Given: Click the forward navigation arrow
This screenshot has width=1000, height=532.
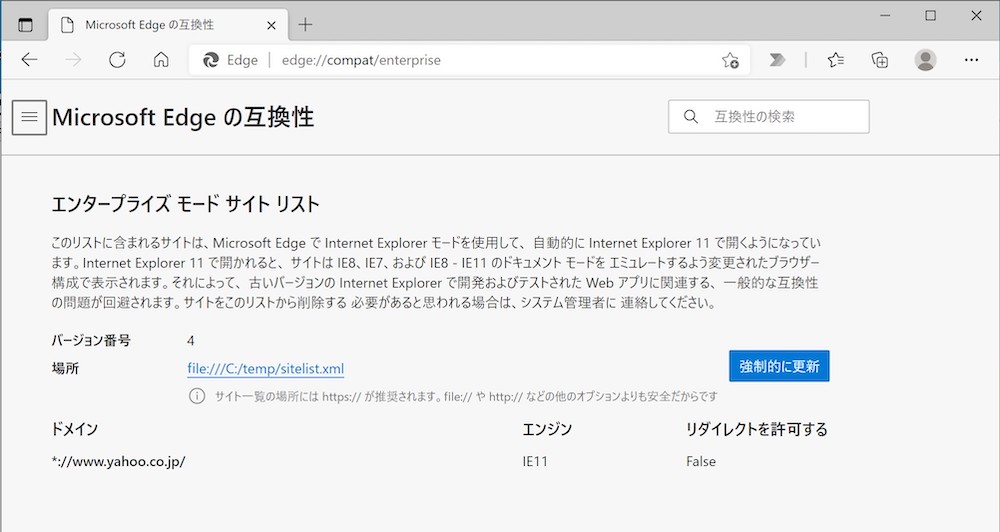Looking at the screenshot, I should (73, 60).
